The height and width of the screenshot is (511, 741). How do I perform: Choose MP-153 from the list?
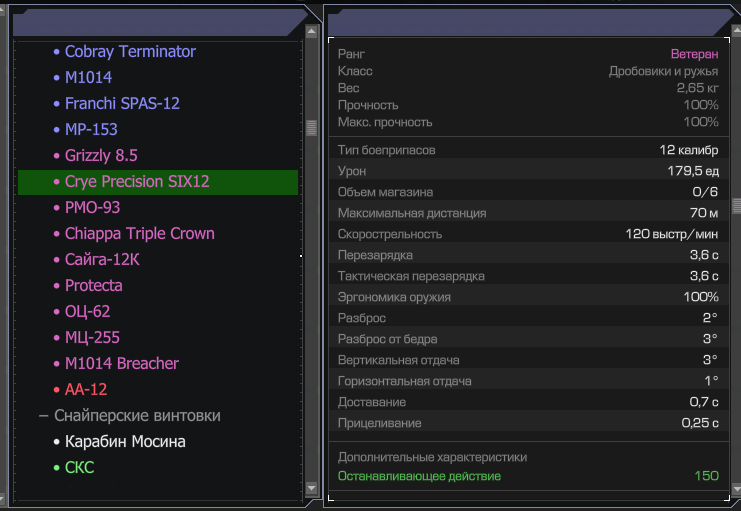click(x=91, y=130)
